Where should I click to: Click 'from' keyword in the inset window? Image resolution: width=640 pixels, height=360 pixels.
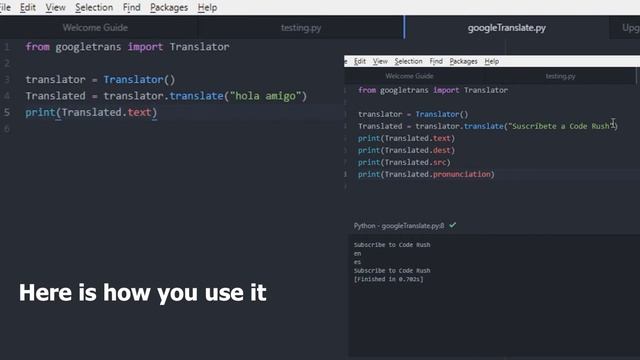pos(367,90)
